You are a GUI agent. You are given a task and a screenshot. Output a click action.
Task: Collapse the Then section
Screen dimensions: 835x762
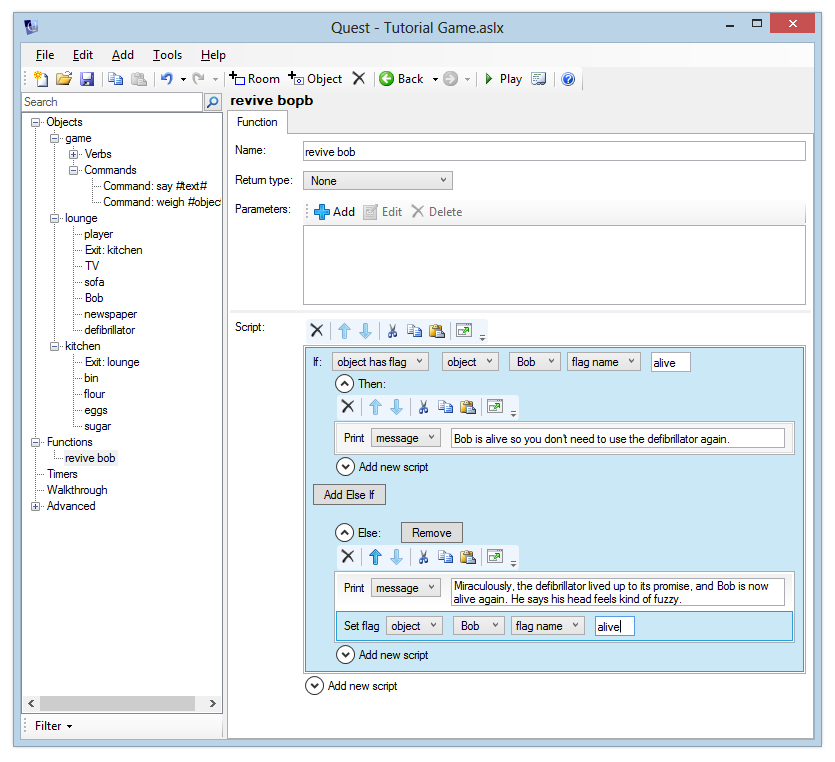pyautogui.click(x=345, y=384)
